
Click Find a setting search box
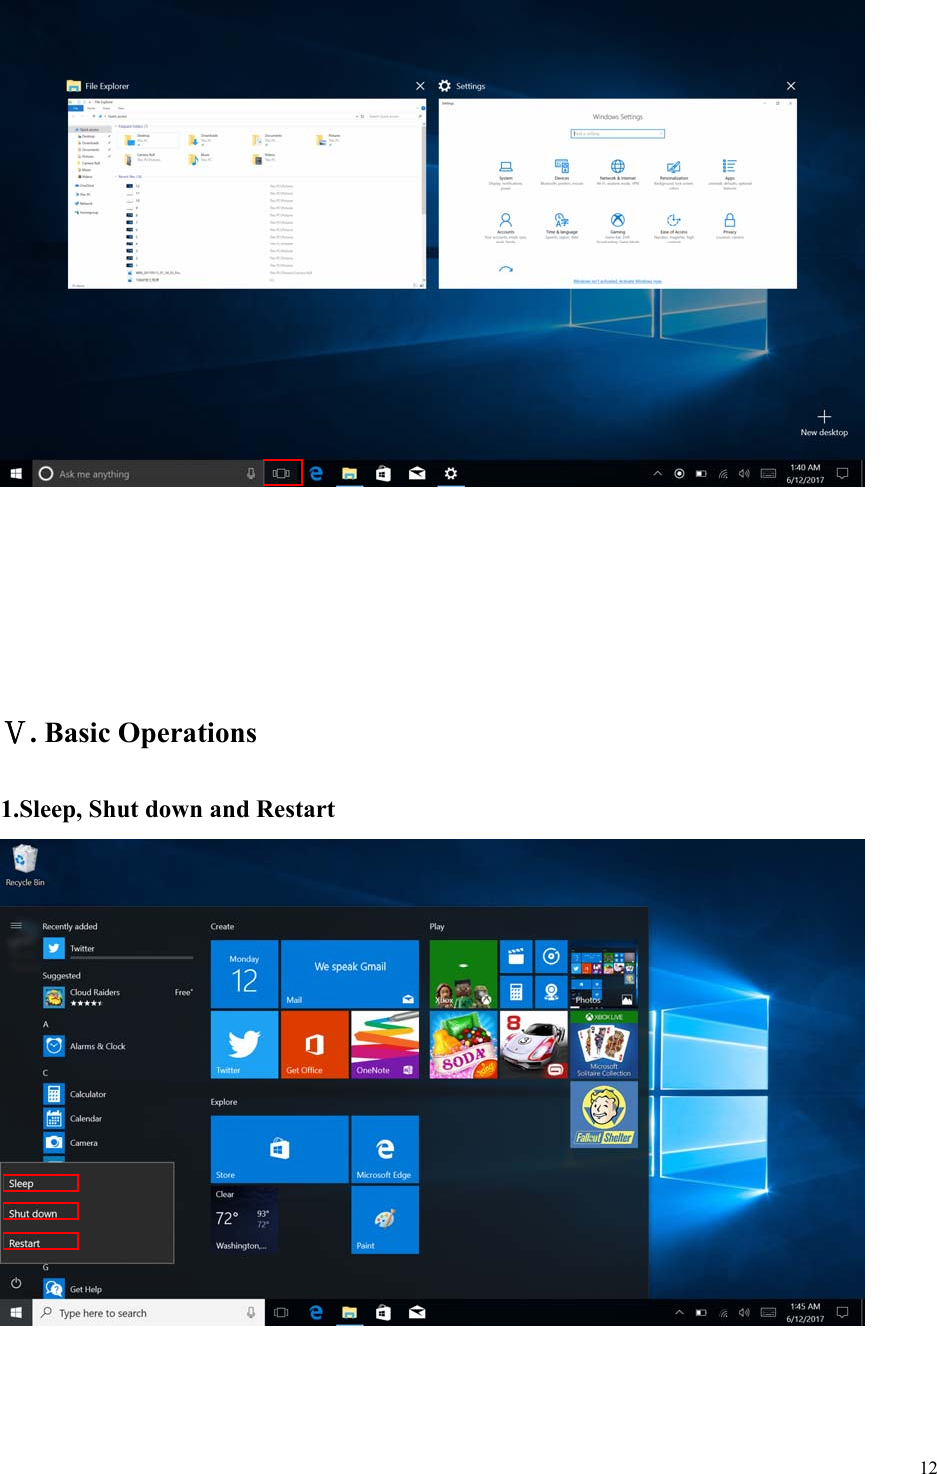(618, 133)
